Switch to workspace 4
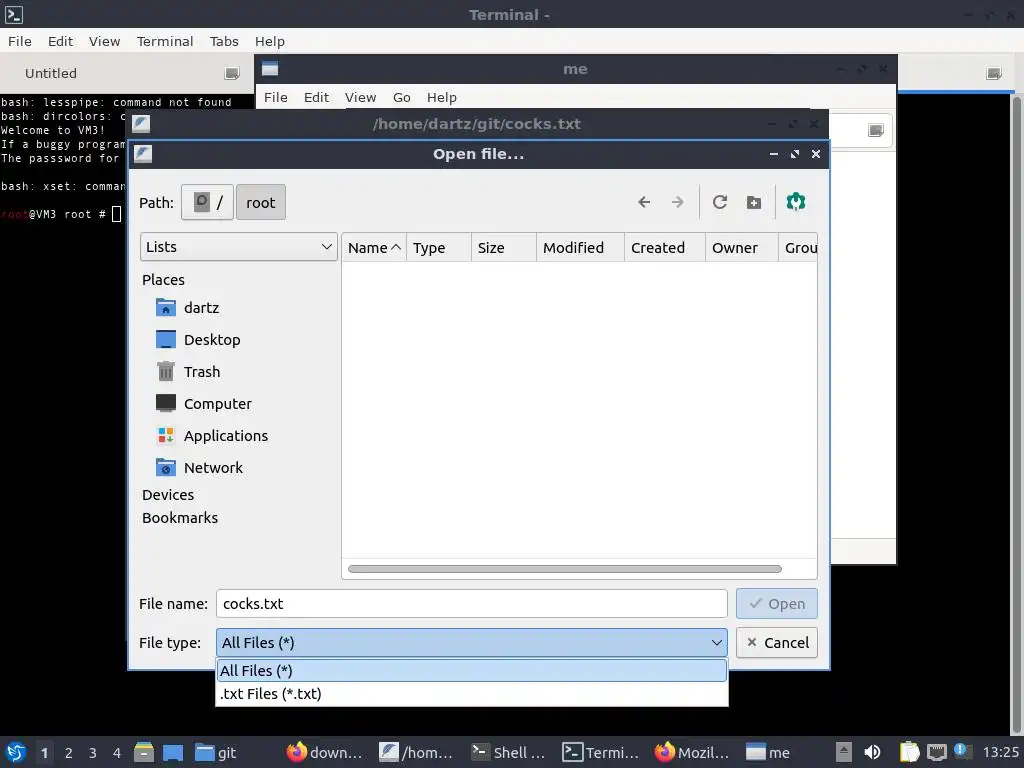 117,753
